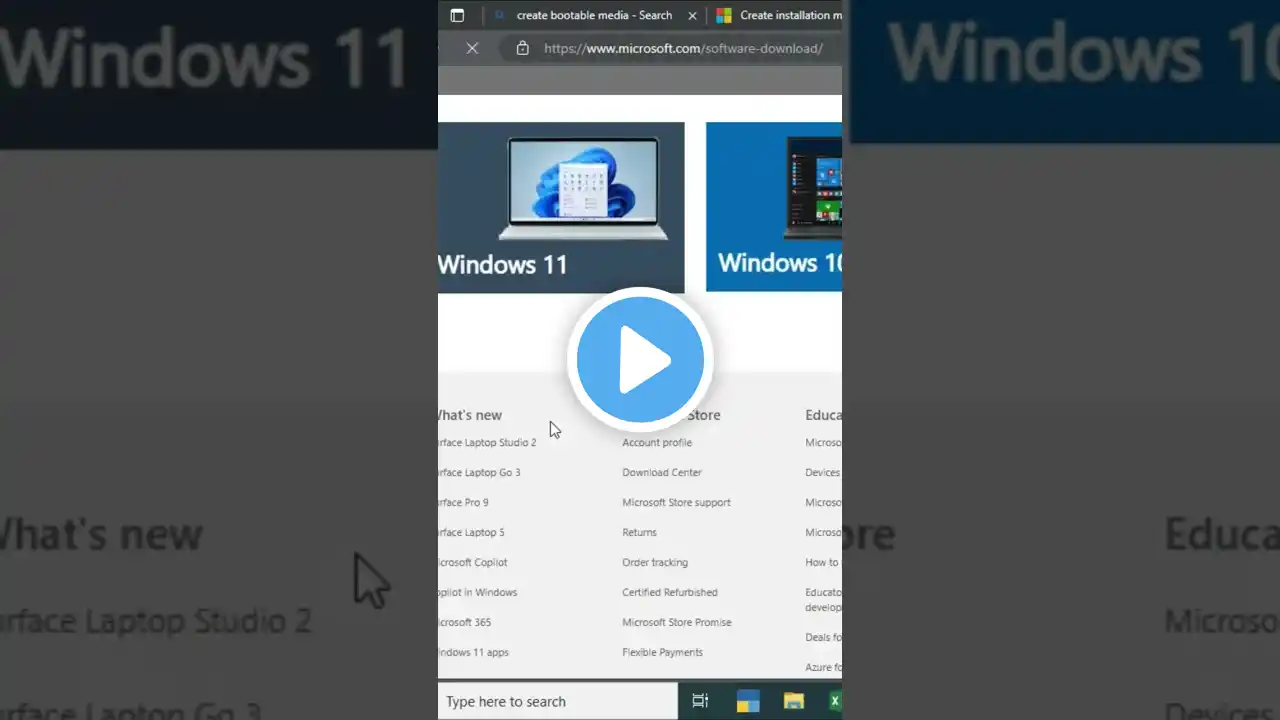
Task: Select the Windows 11 download tile
Action: pyautogui.click(x=561, y=207)
